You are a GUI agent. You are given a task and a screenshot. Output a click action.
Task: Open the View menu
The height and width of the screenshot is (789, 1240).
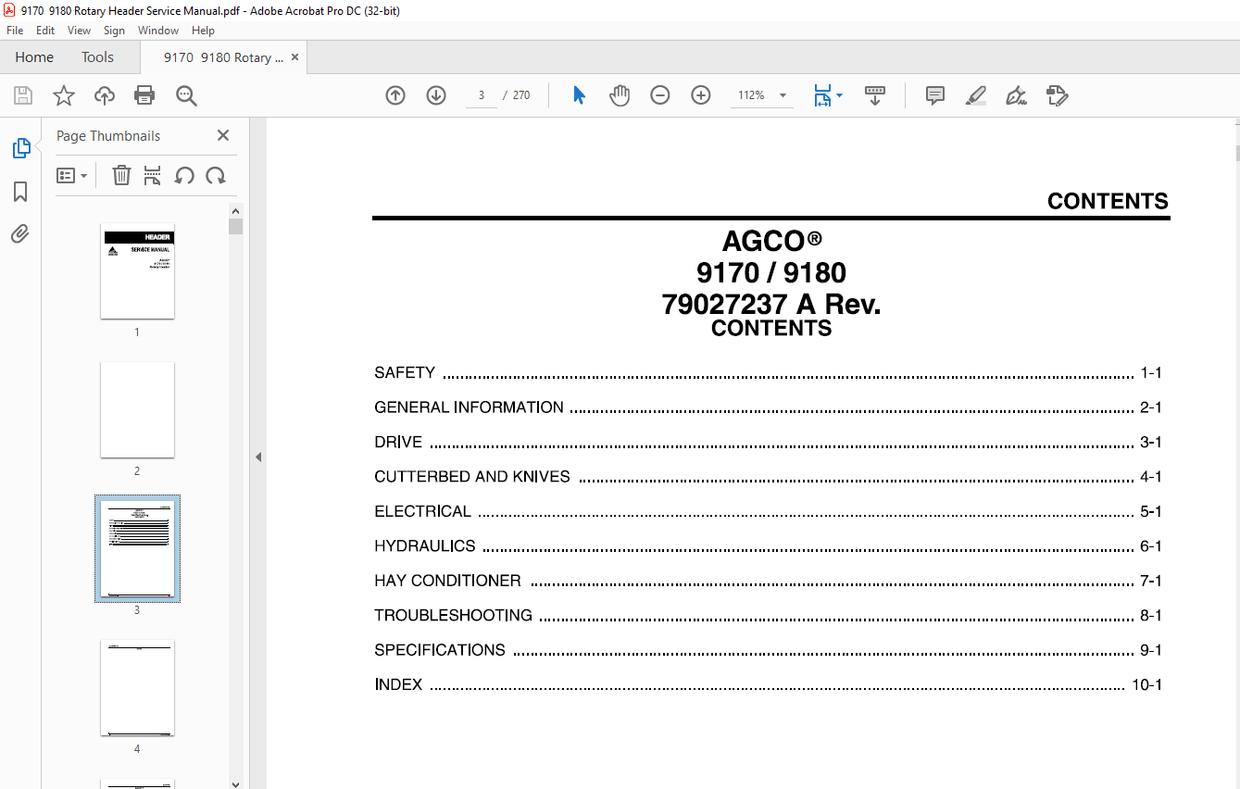(x=78, y=30)
